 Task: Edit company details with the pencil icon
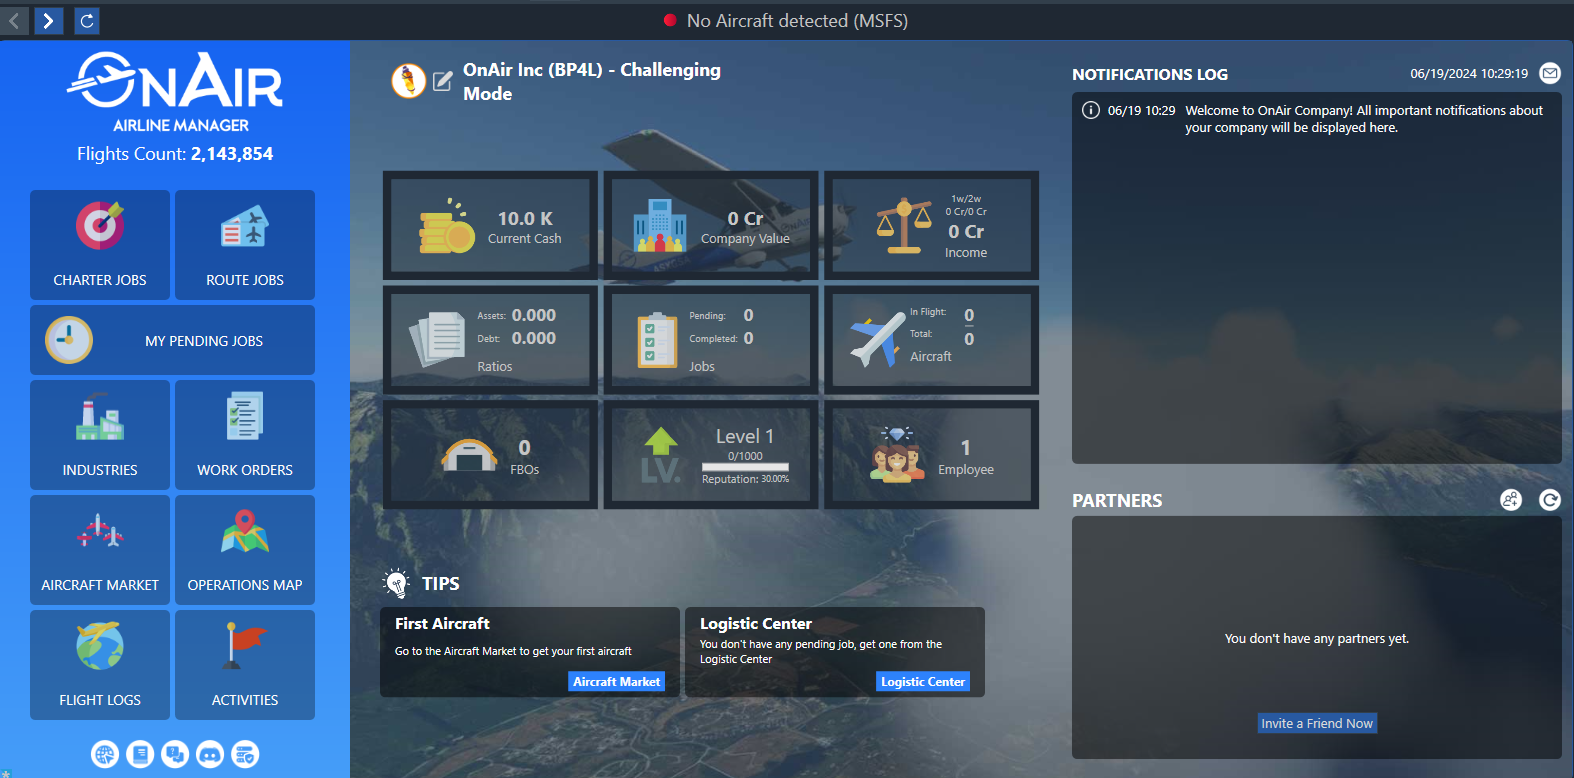(x=442, y=81)
